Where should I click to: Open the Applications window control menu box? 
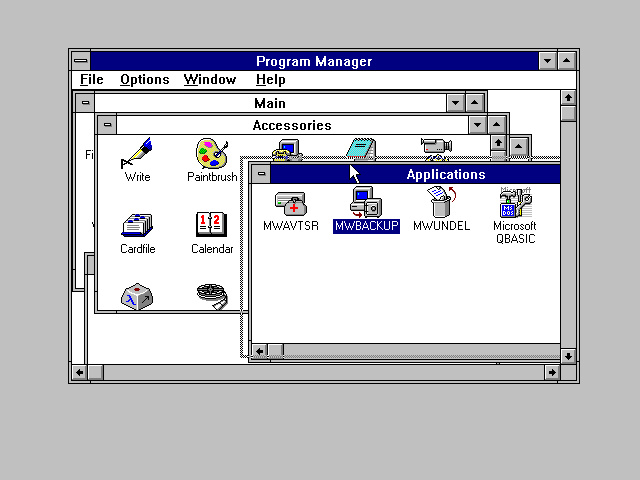(261, 174)
